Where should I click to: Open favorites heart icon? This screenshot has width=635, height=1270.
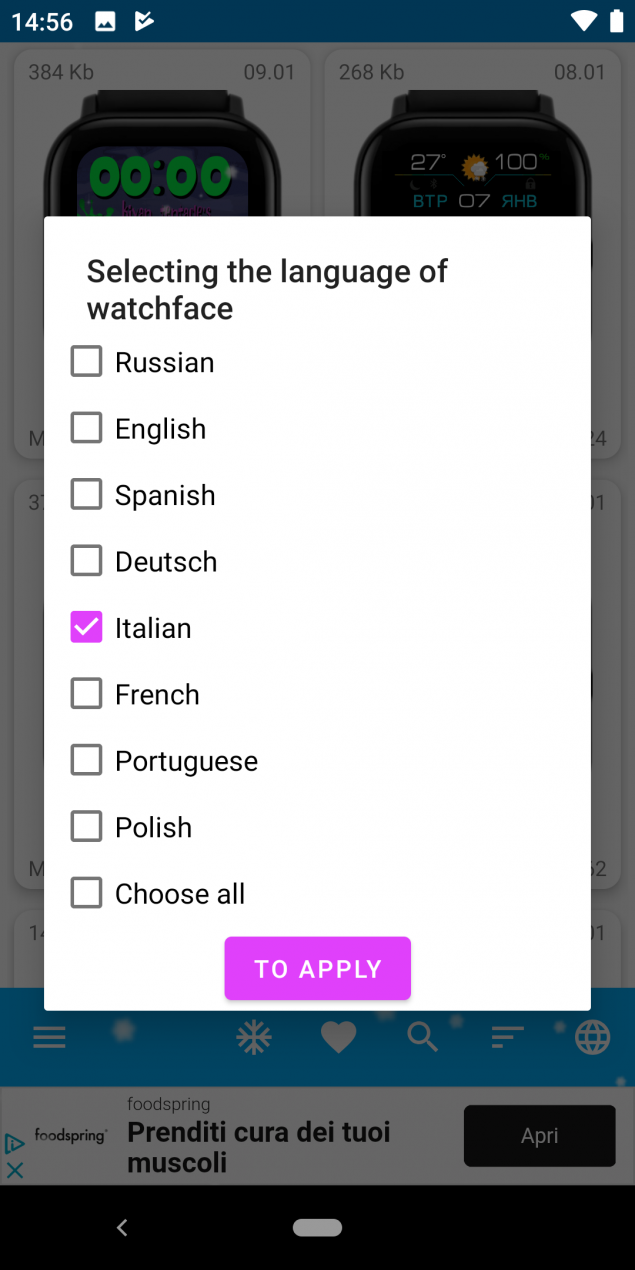point(338,1038)
